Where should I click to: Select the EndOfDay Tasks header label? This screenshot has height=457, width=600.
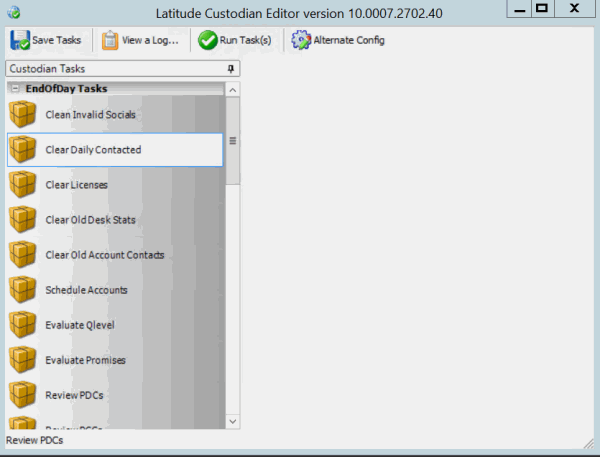(x=66, y=88)
